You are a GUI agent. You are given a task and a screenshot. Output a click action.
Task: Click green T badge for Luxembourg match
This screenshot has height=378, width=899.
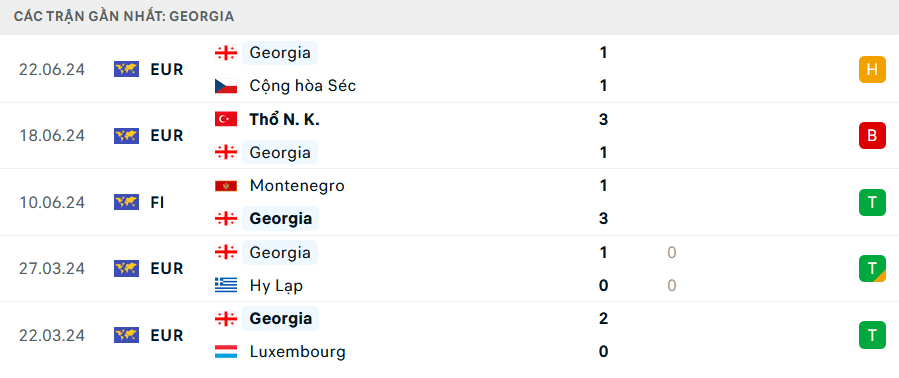pyautogui.click(x=872, y=335)
